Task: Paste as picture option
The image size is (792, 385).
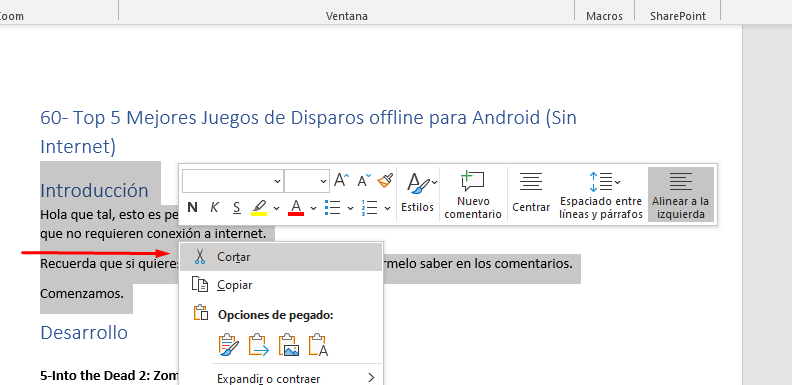Action: tap(289, 345)
